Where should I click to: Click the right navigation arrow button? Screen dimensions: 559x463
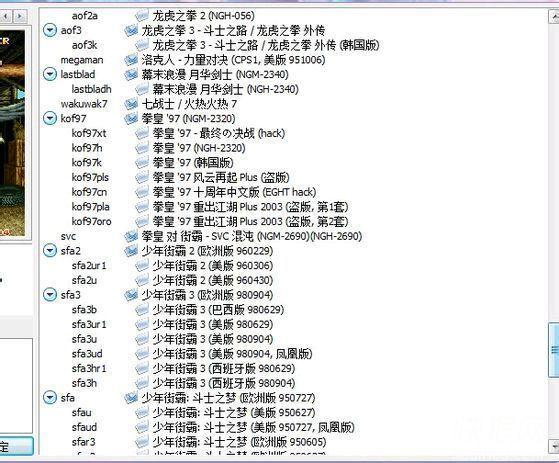click(20, 16)
